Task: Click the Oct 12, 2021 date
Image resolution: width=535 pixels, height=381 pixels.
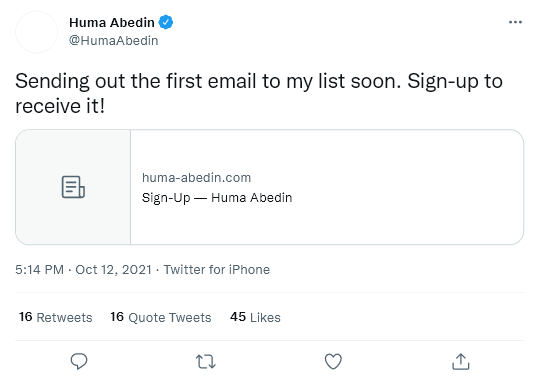Action: click(113, 270)
